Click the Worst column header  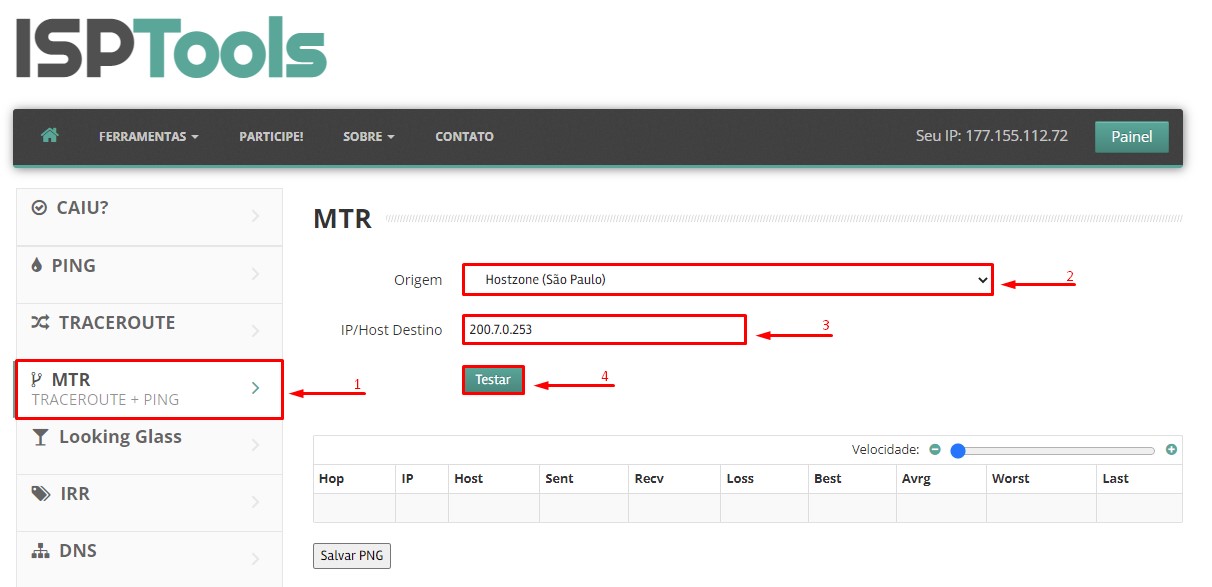(x=1041, y=479)
